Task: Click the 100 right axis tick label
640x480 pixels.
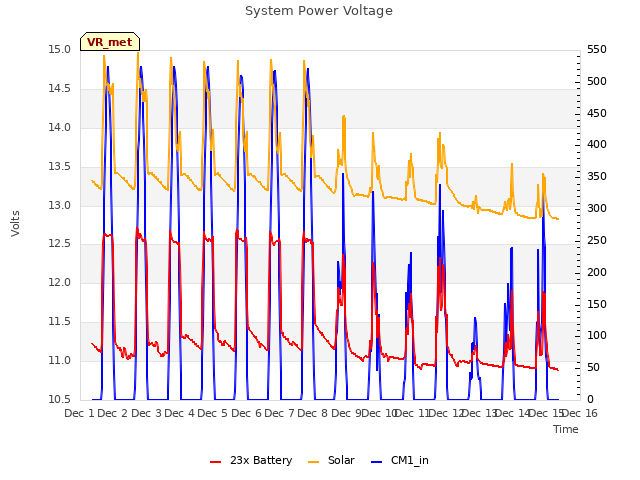Action: [597, 336]
